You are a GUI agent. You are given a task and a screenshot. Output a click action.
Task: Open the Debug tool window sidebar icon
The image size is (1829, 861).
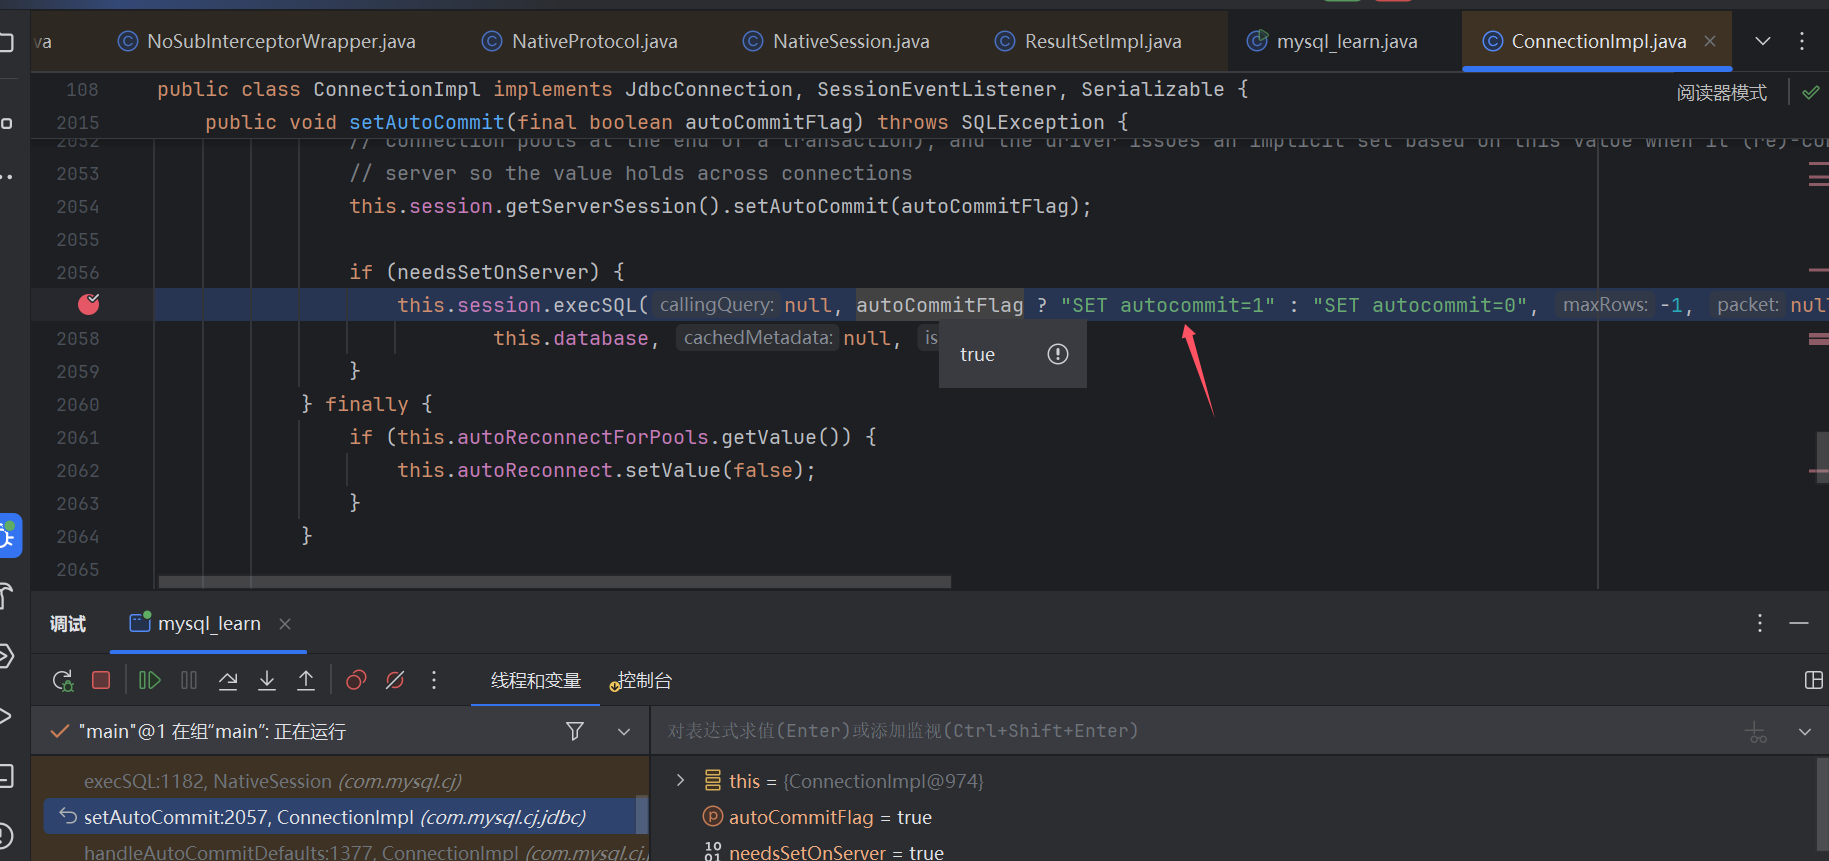(x=8, y=536)
